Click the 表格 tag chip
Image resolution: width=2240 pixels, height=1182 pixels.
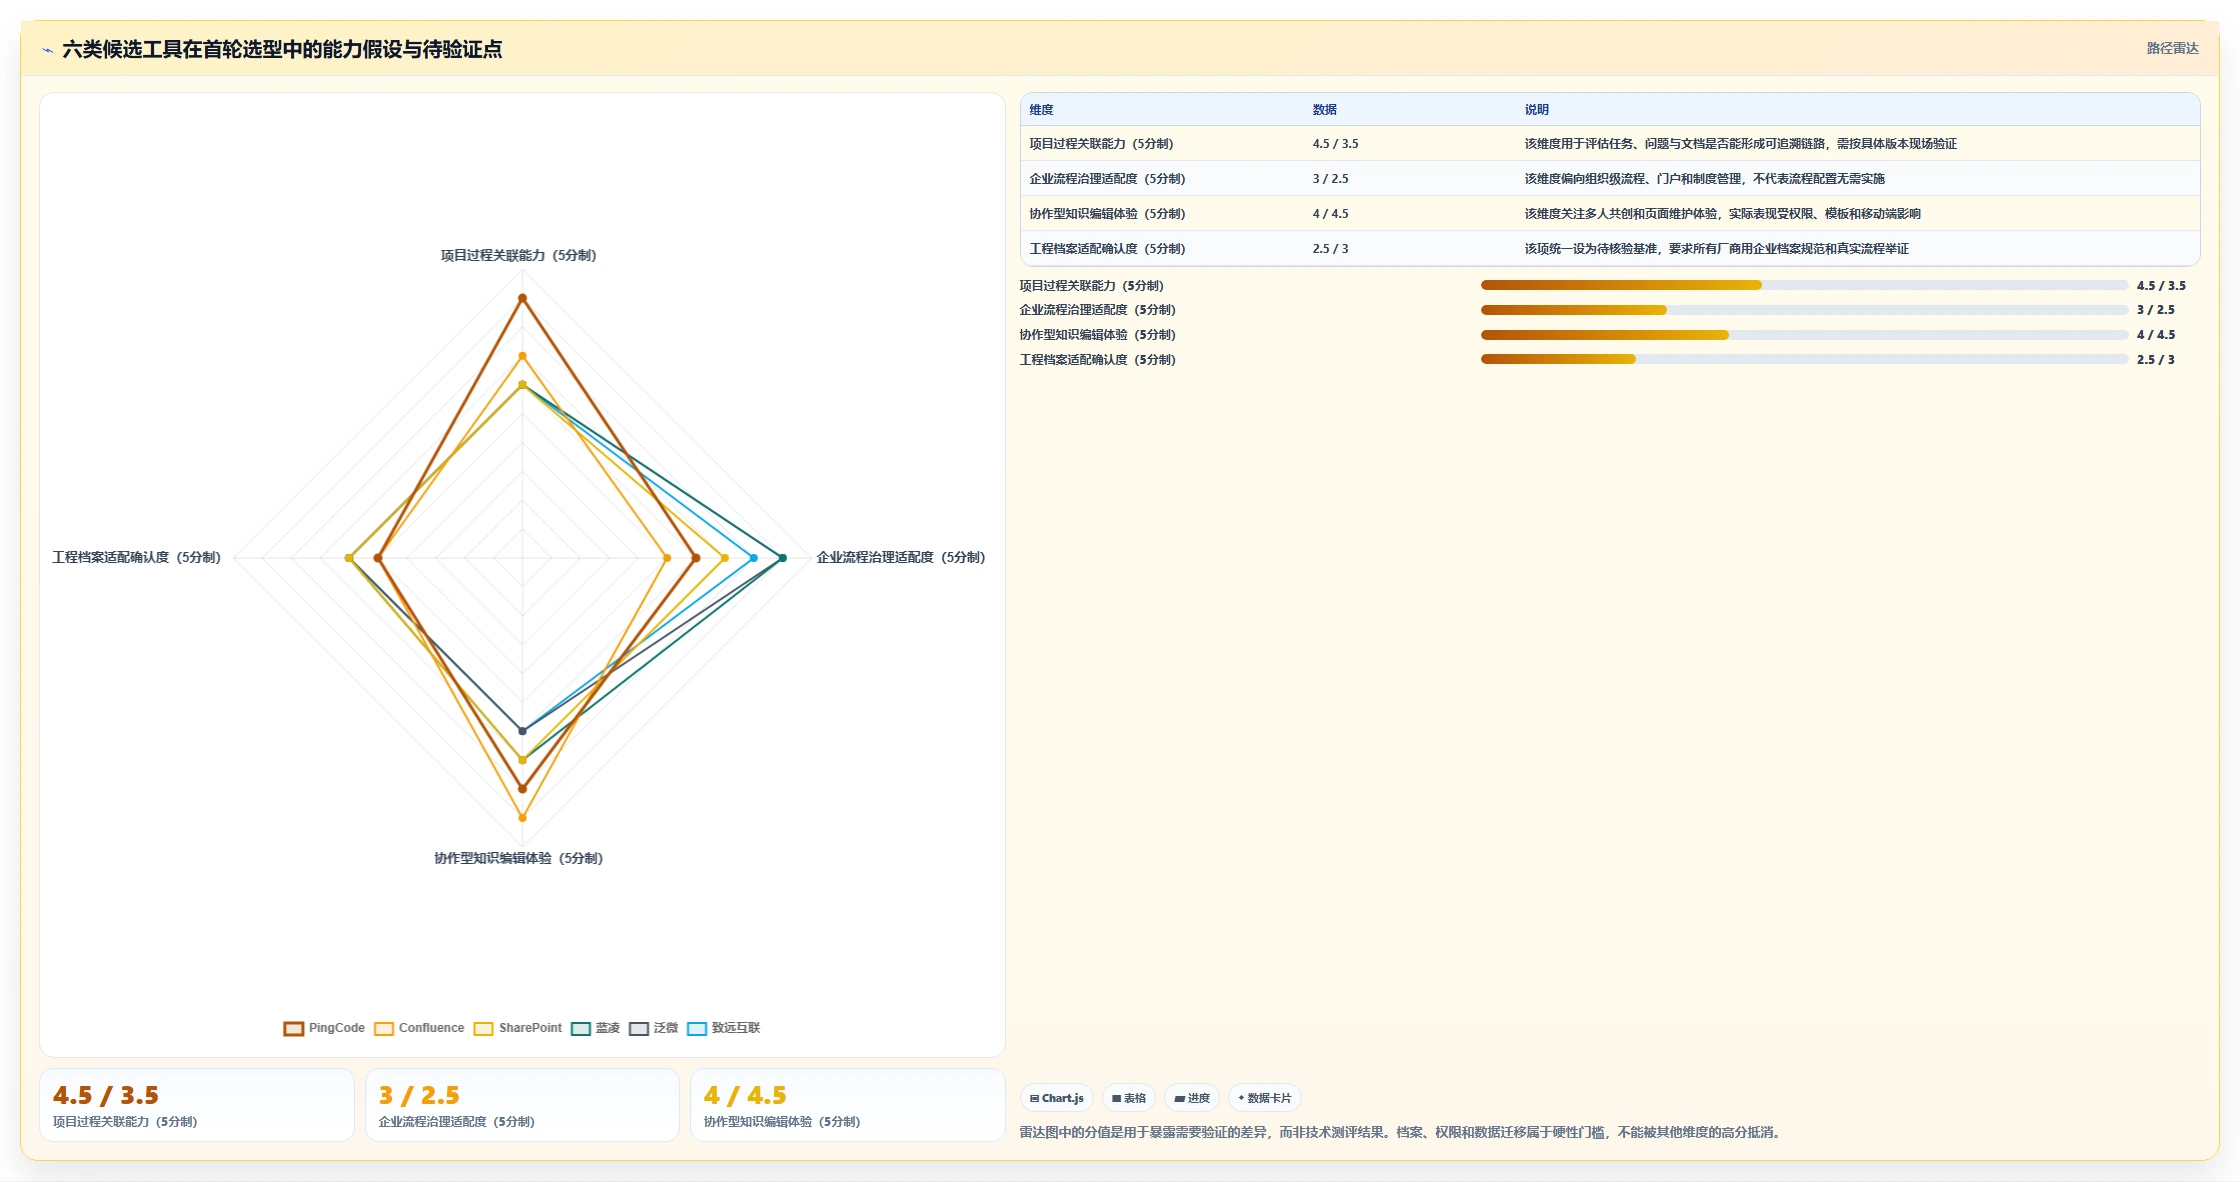coord(1129,1098)
